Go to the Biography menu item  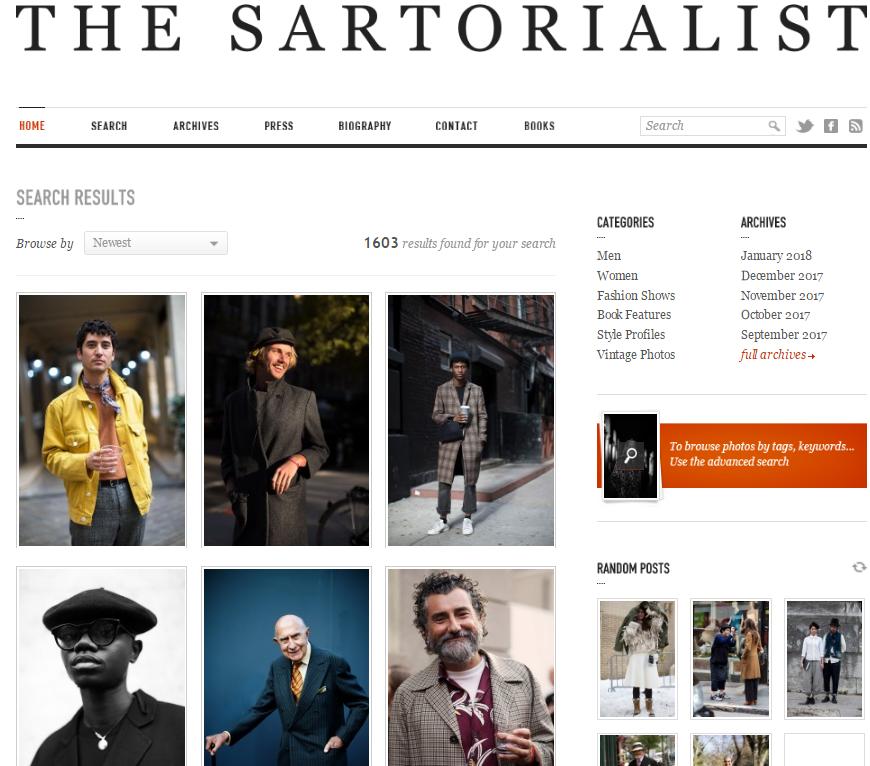tap(365, 126)
